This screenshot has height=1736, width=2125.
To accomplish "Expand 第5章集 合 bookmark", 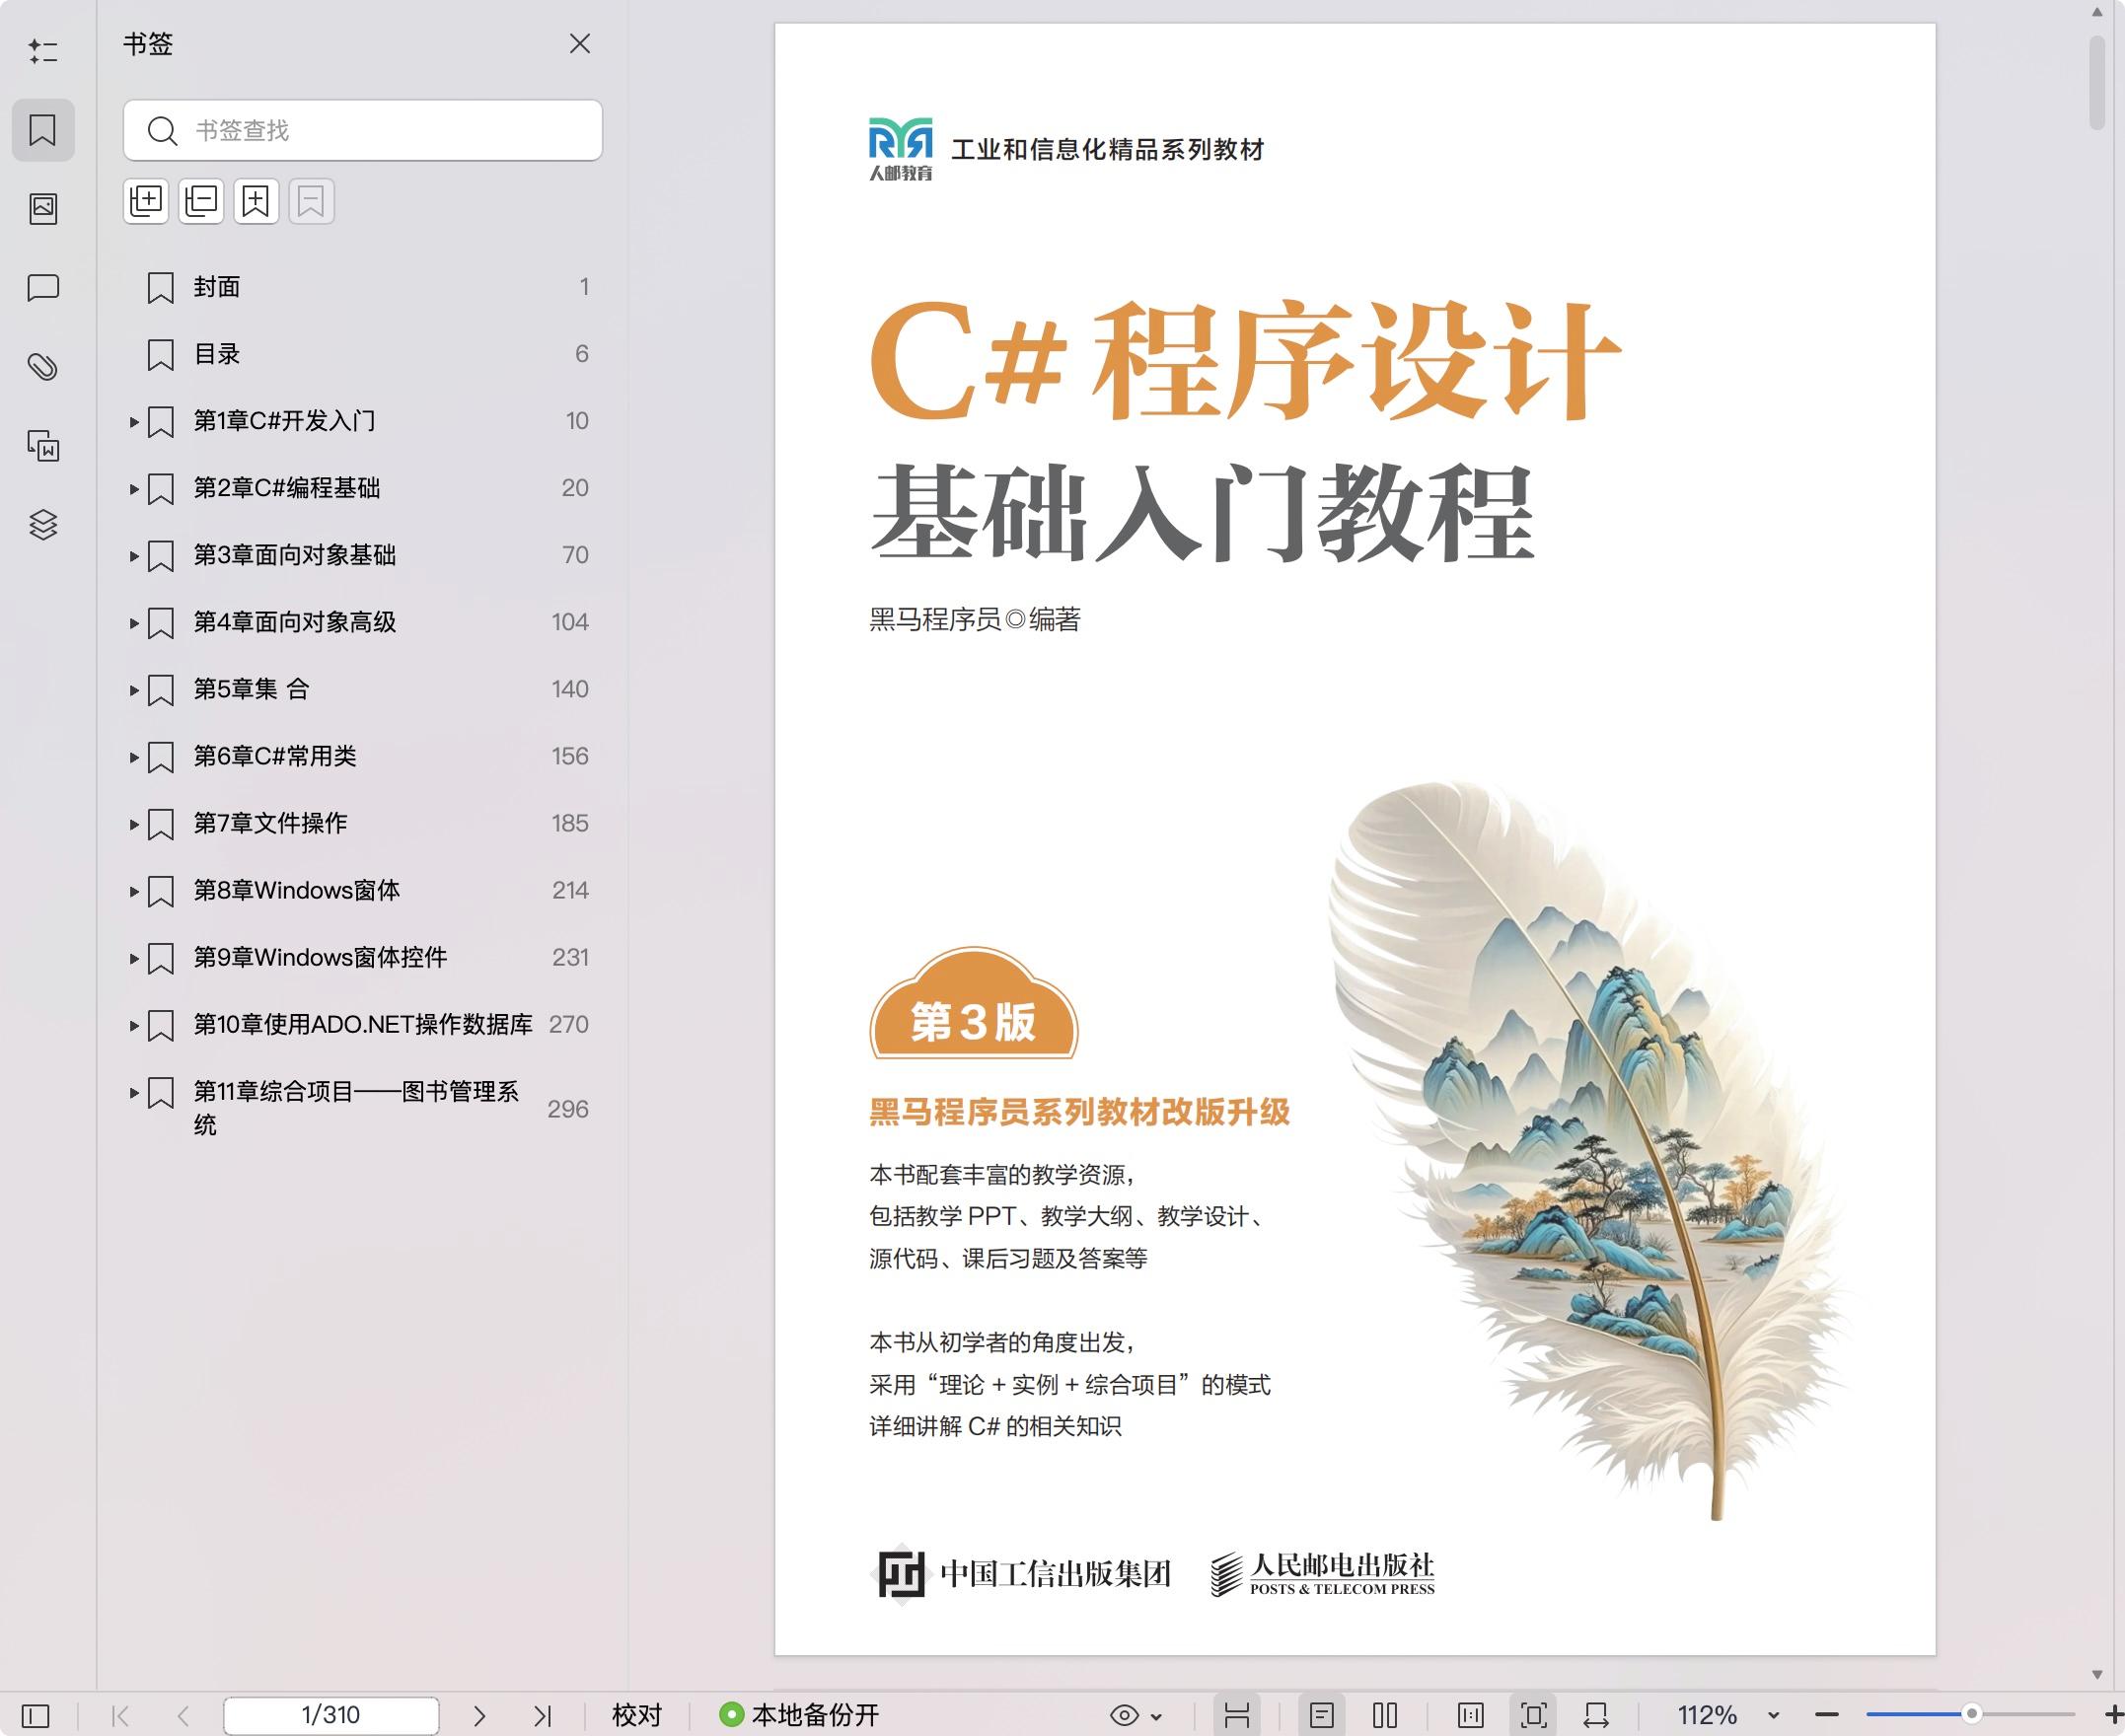I will tap(134, 690).
